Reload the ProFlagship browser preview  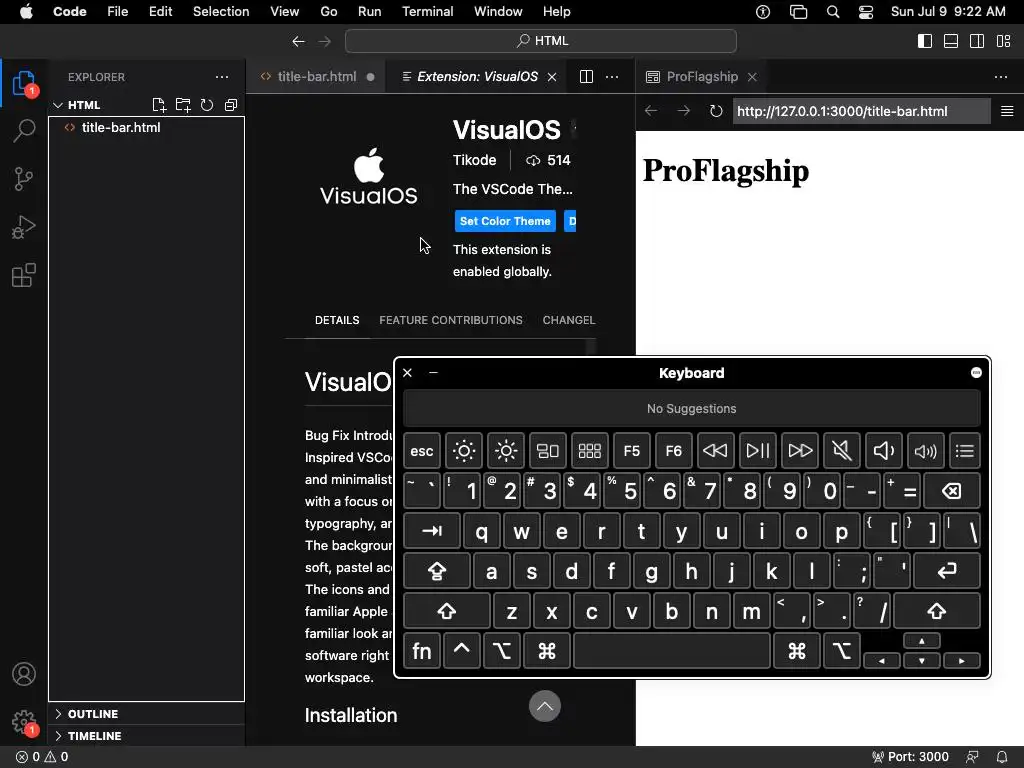[716, 111]
